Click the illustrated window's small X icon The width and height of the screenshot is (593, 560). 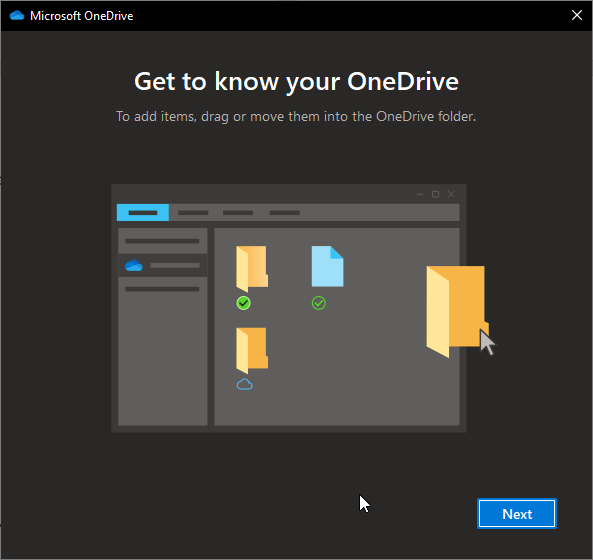pyautogui.click(x=451, y=194)
